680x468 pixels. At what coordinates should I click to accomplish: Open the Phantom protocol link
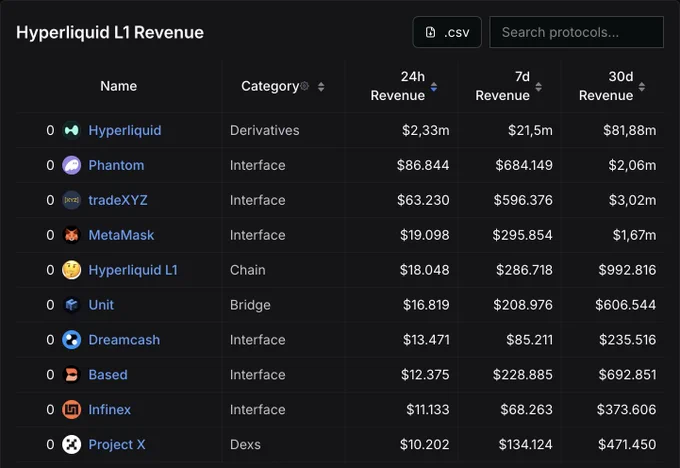click(x=116, y=165)
